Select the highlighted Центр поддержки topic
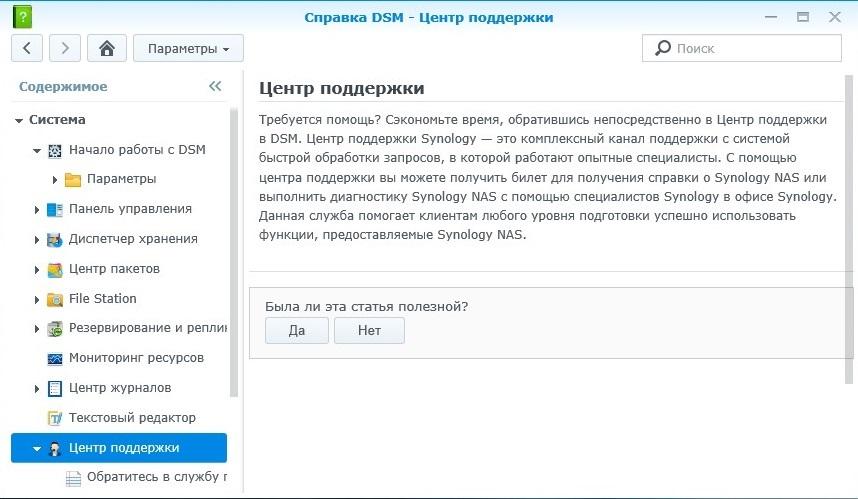This screenshot has height=499, width=858. pyautogui.click(x=119, y=448)
